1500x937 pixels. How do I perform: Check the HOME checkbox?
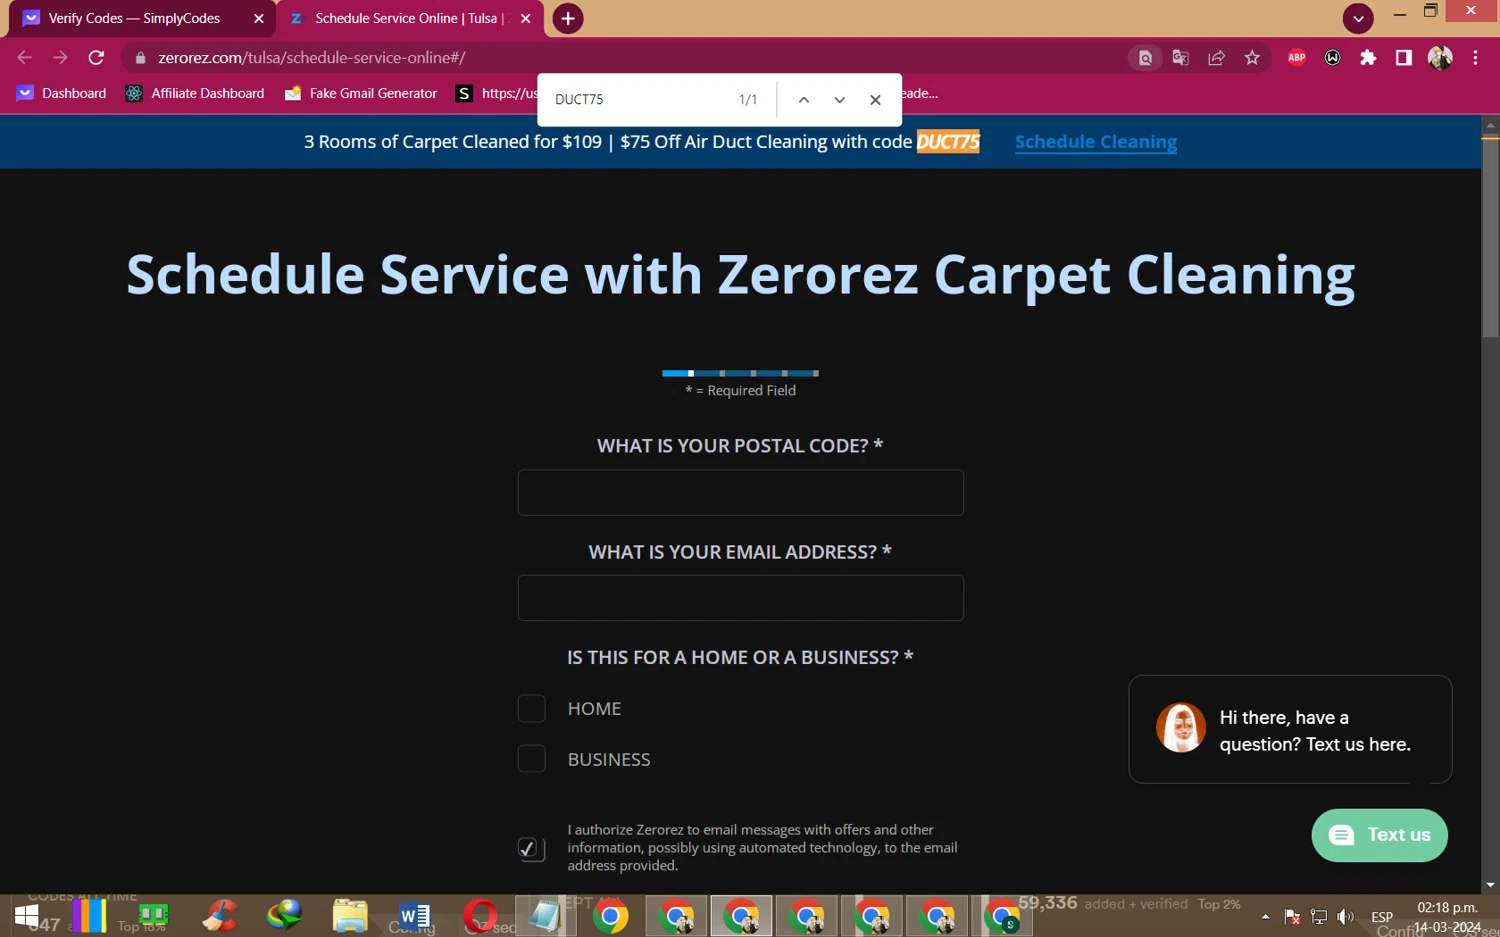(x=532, y=708)
